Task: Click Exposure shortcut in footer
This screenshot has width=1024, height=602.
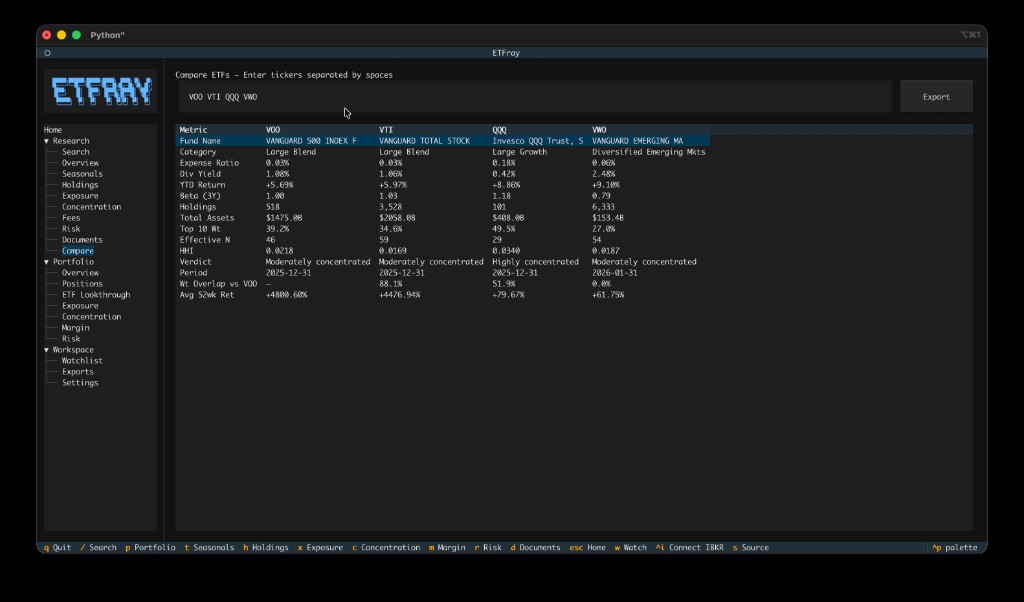Action: (320, 548)
